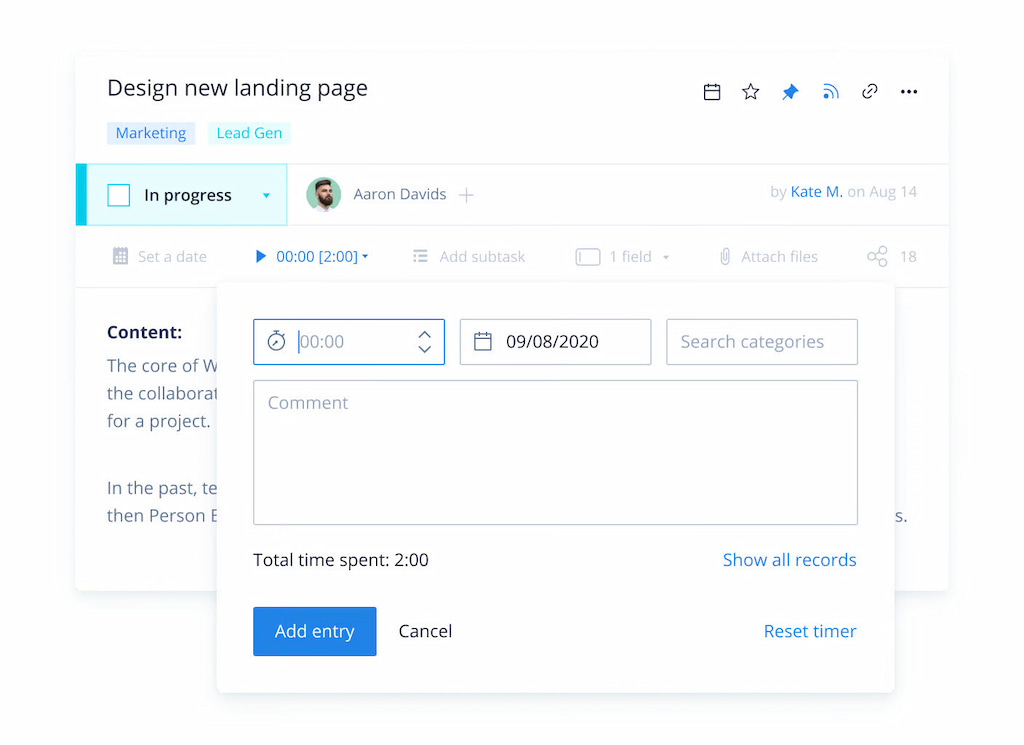Screen dimensions: 1024x745
Task: Open the calendar icon in the header
Action: (711, 91)
